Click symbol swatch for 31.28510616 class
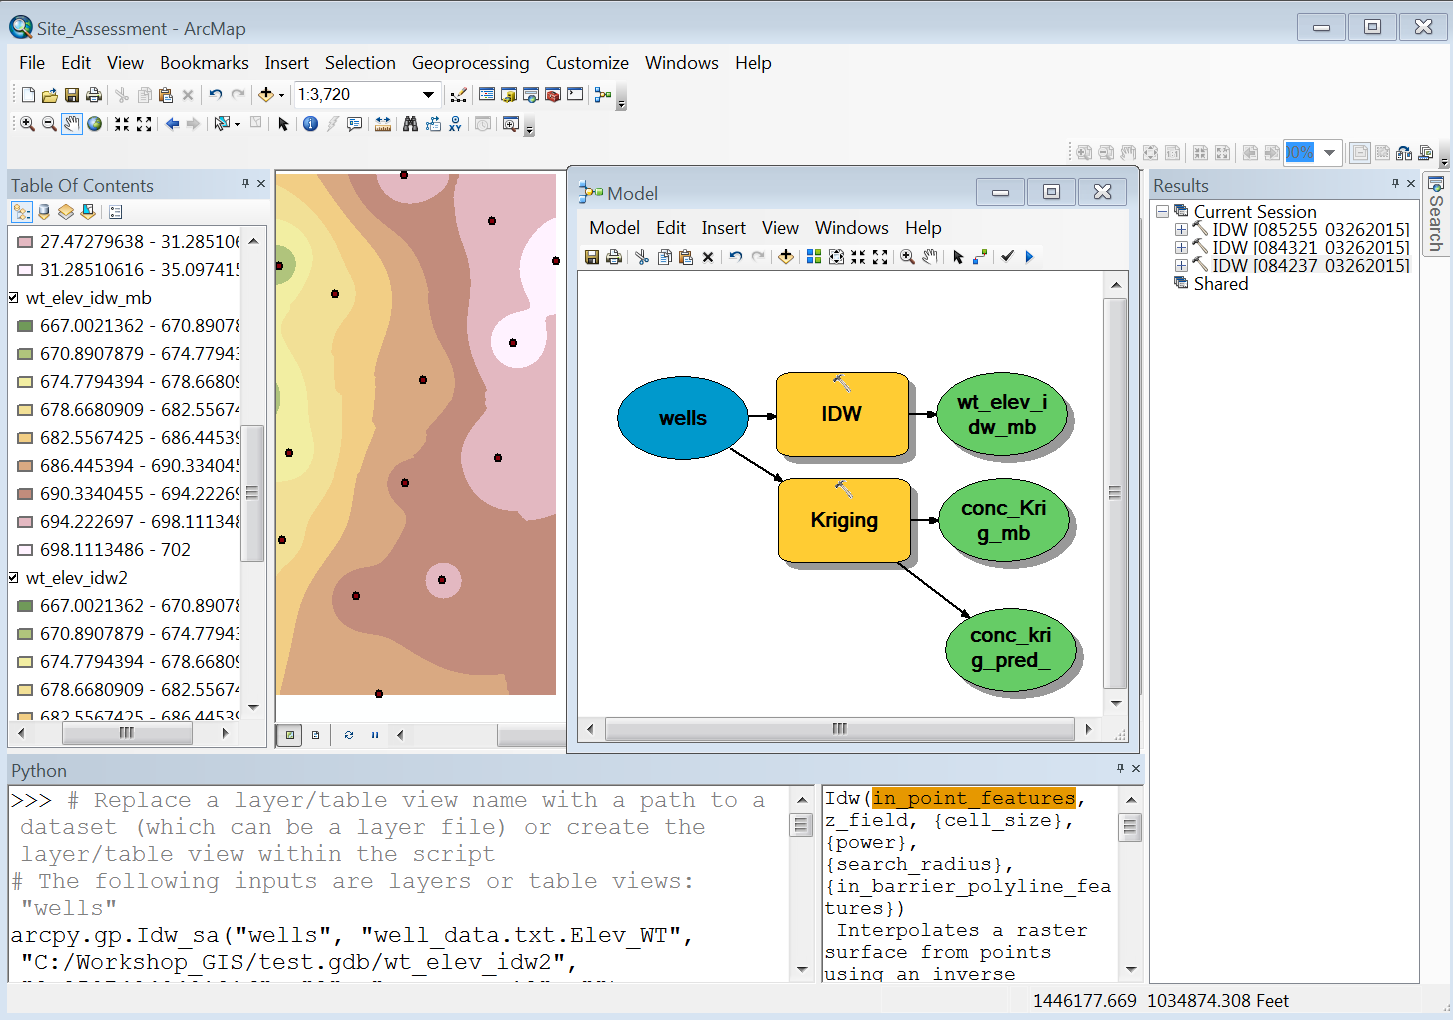The image size is (1453, 1020). 25,270
